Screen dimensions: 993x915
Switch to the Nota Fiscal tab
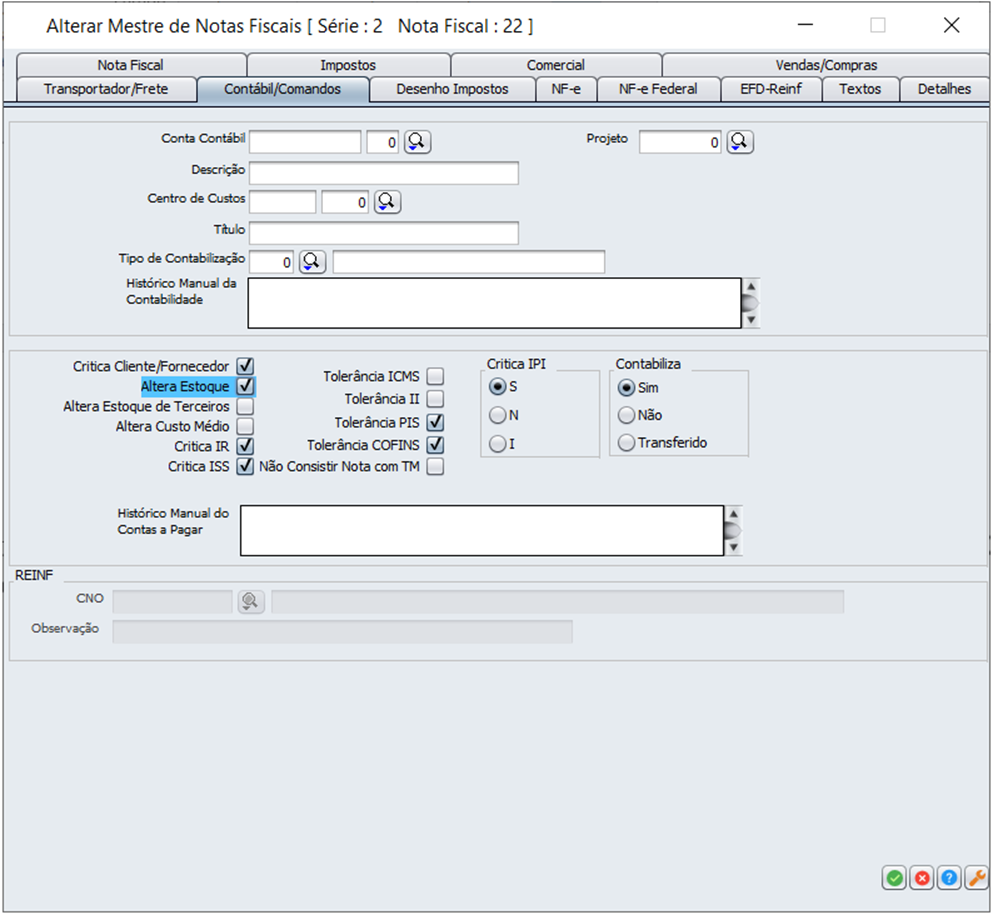[x=131, y=65]
